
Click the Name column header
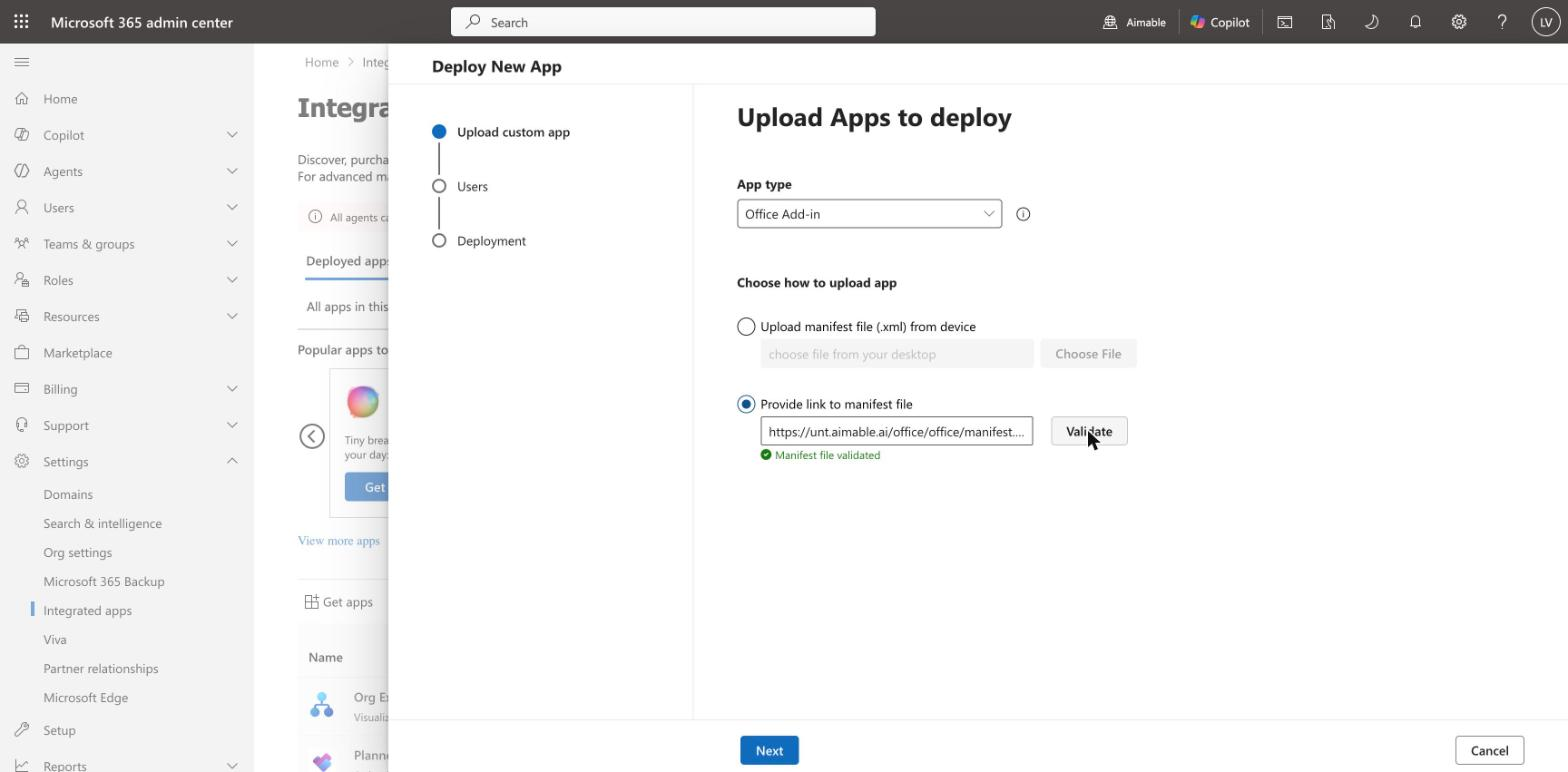pyautogui.click(x=326, y=657)
